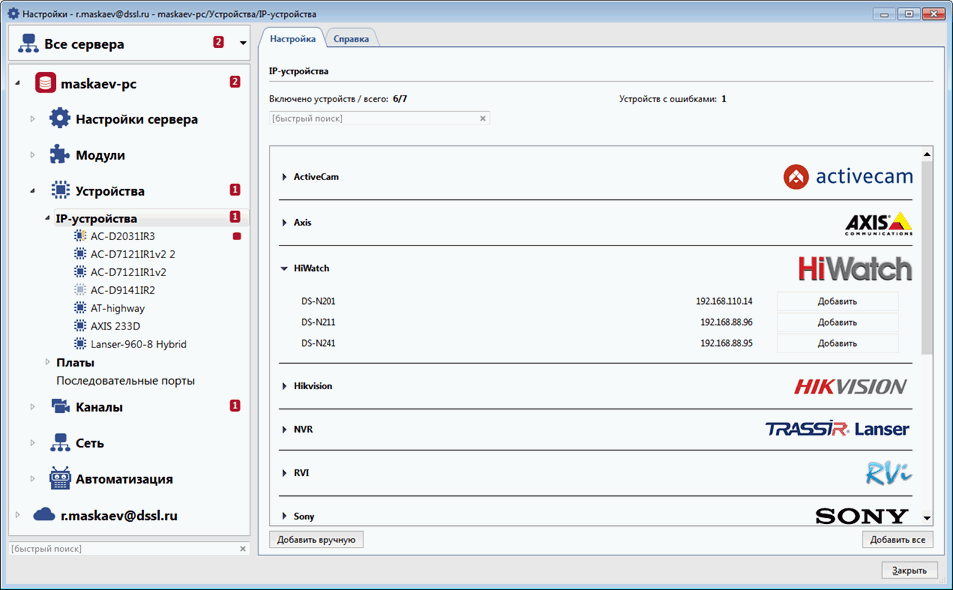Expand the Hikvision vendor group
The image size is (953, 590).
285,386
